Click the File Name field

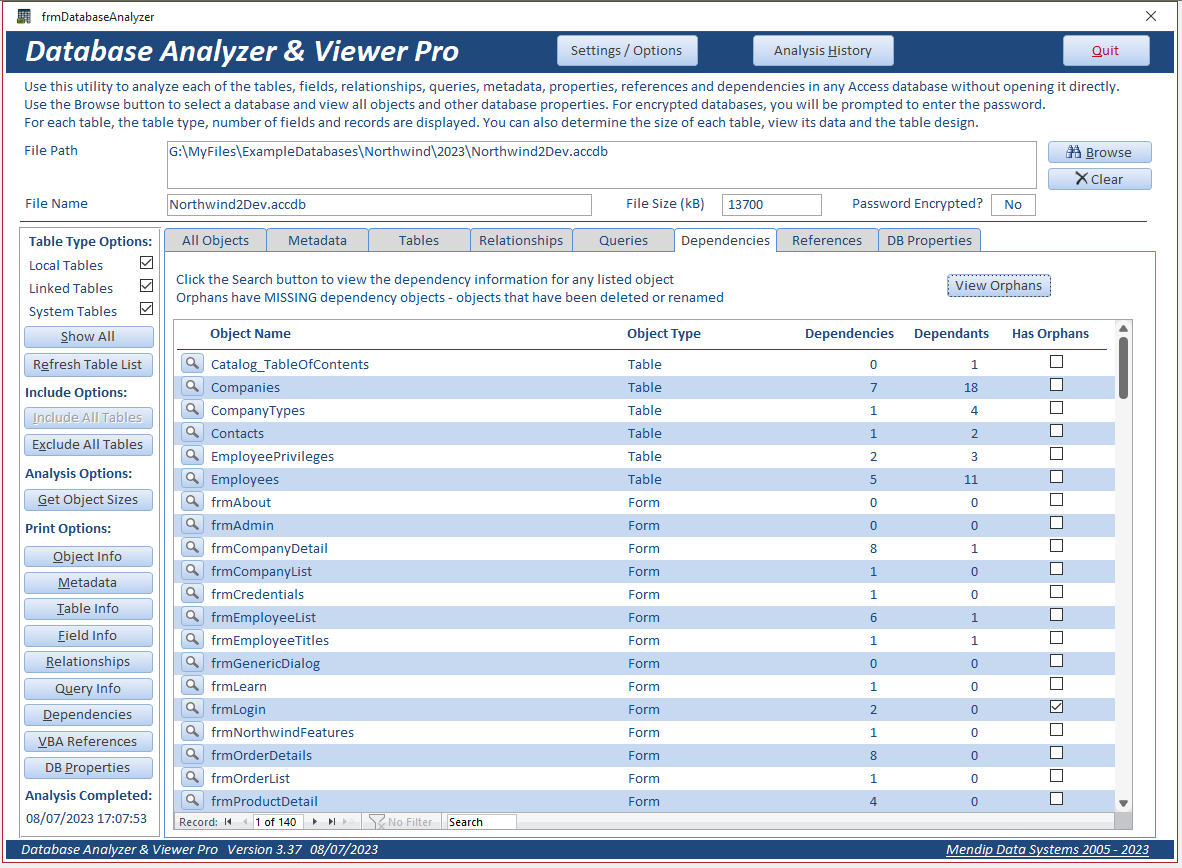click(379, 204)
